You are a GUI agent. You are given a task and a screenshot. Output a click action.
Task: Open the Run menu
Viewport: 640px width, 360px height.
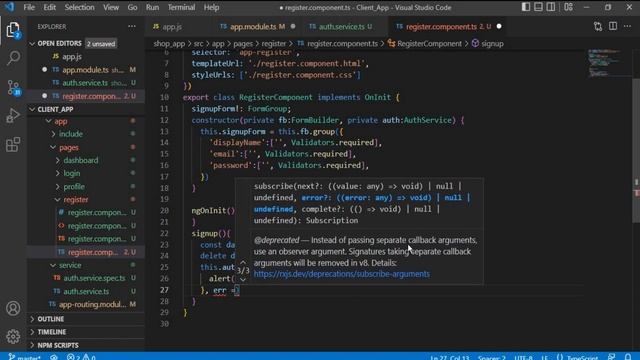click(152, 7)
